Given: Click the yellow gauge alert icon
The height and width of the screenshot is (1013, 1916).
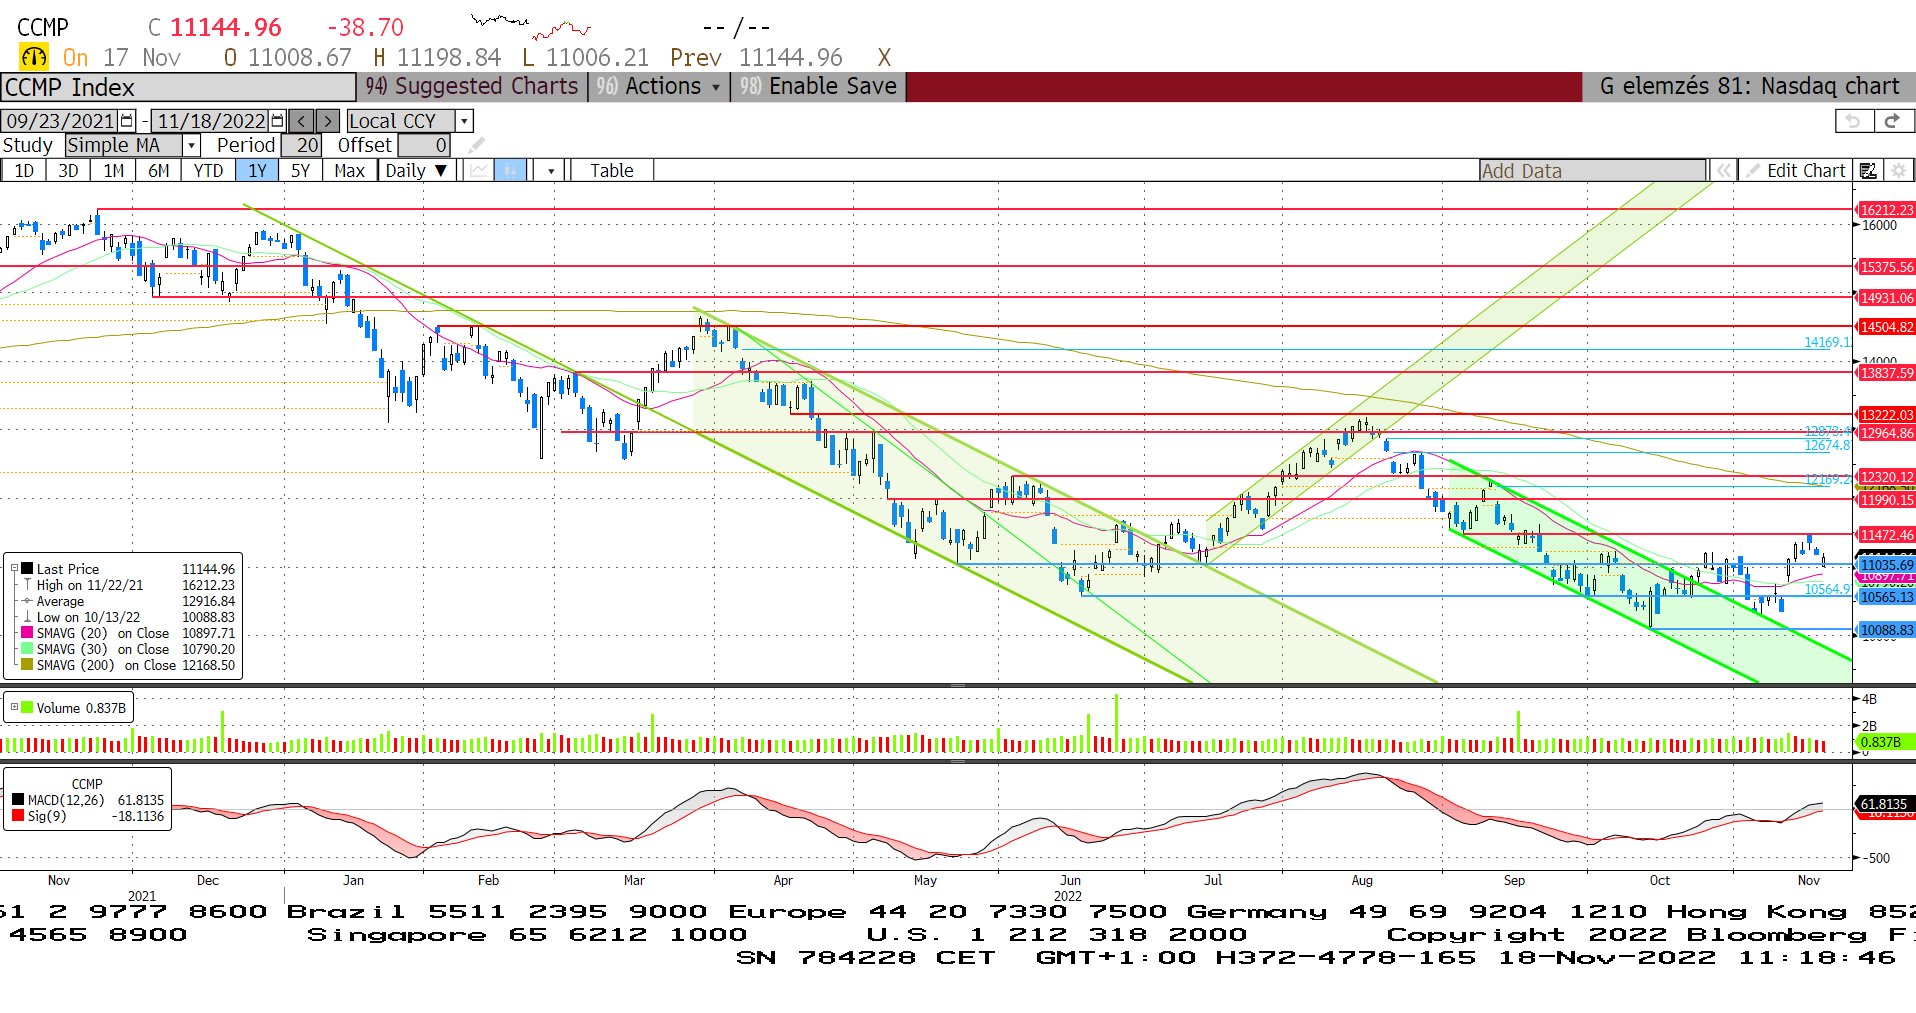Looking at the screenshot, I should click(34, 57).
